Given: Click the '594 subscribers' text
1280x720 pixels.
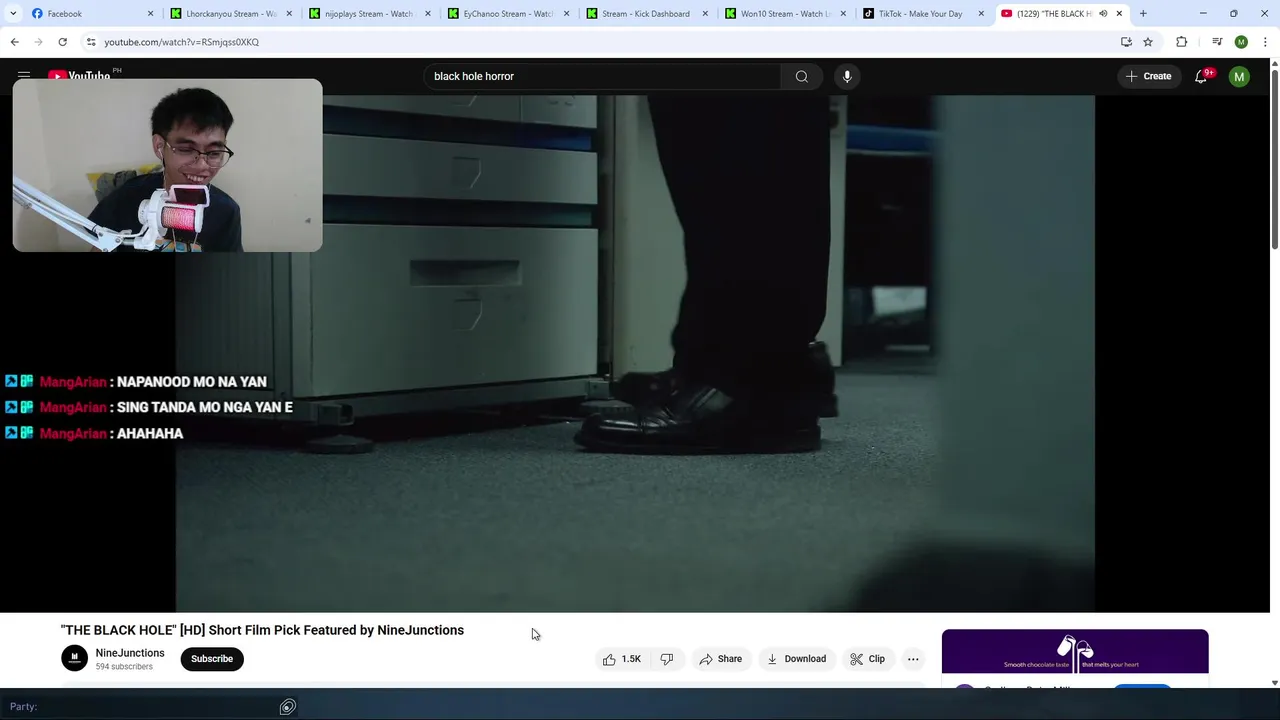Looking at the screenshot, I should (124, 667).
